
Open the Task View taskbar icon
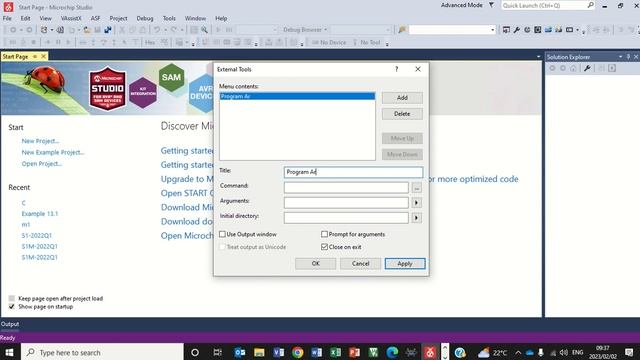217,352
